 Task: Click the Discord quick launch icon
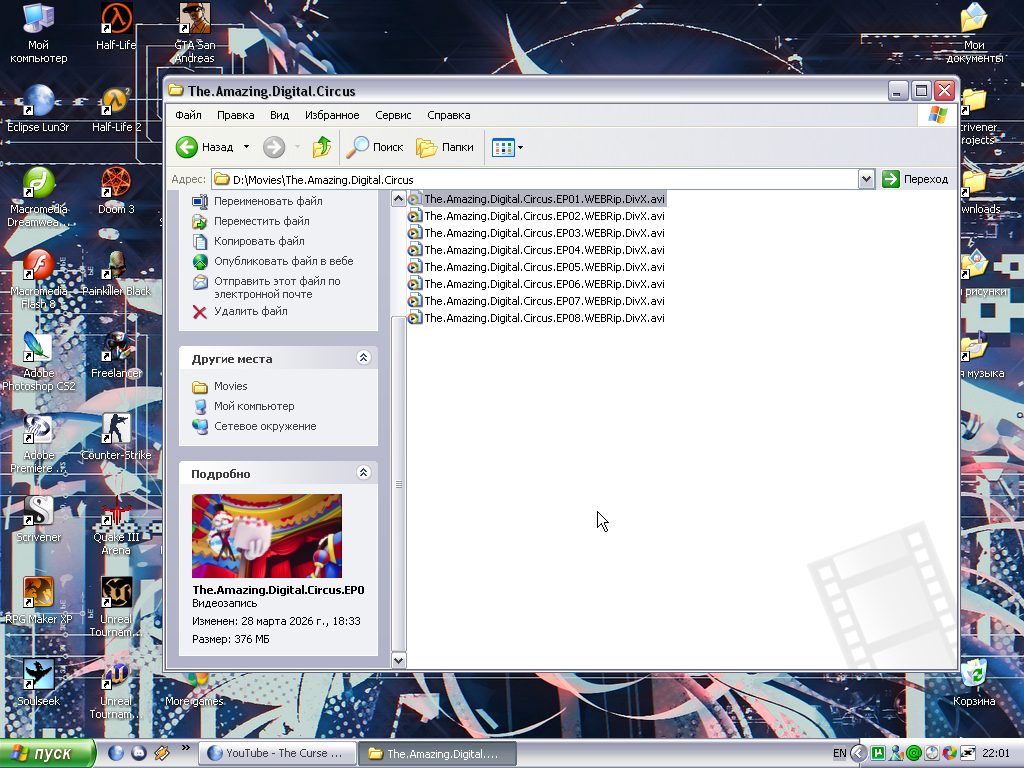138,753
